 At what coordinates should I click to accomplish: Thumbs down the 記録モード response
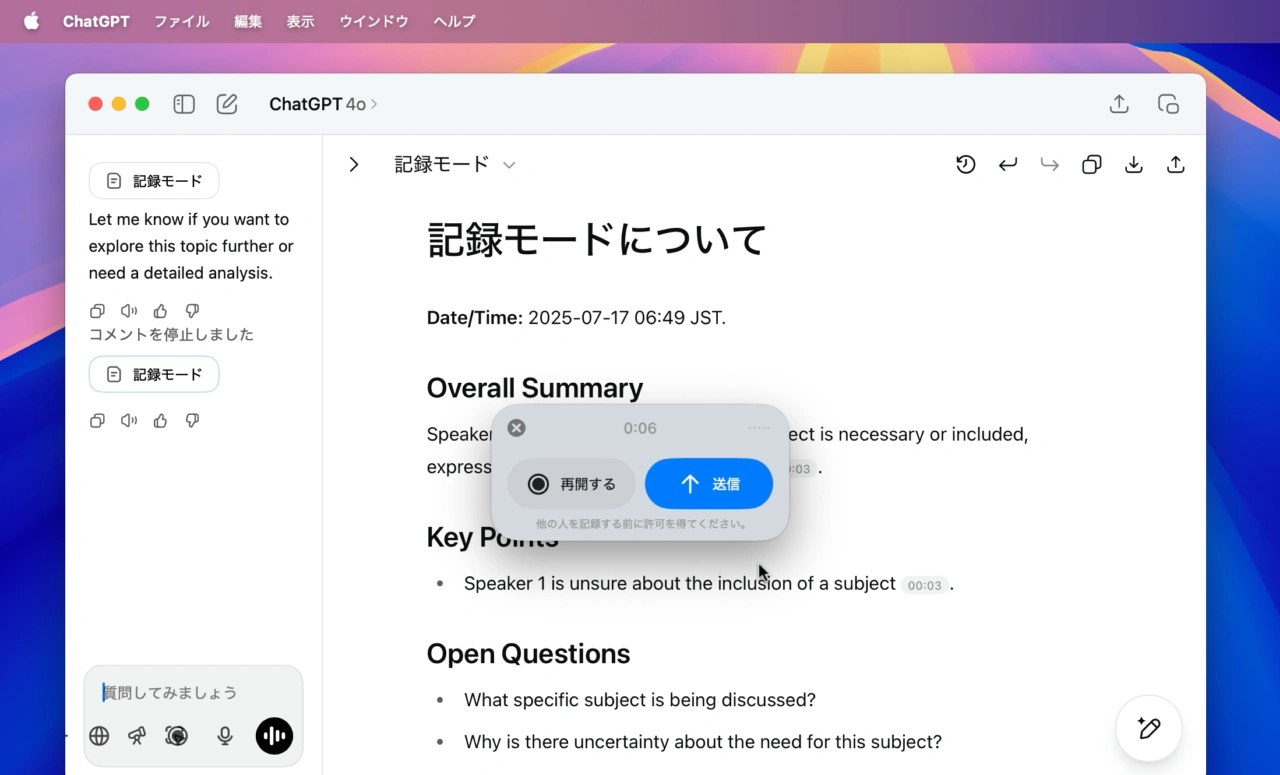[192, 420]
